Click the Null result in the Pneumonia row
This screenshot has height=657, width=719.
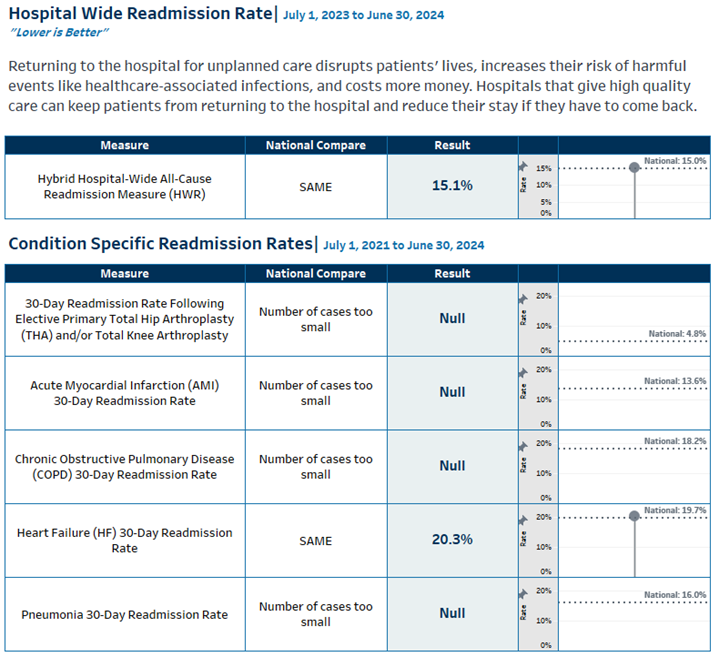coord(452,614)
